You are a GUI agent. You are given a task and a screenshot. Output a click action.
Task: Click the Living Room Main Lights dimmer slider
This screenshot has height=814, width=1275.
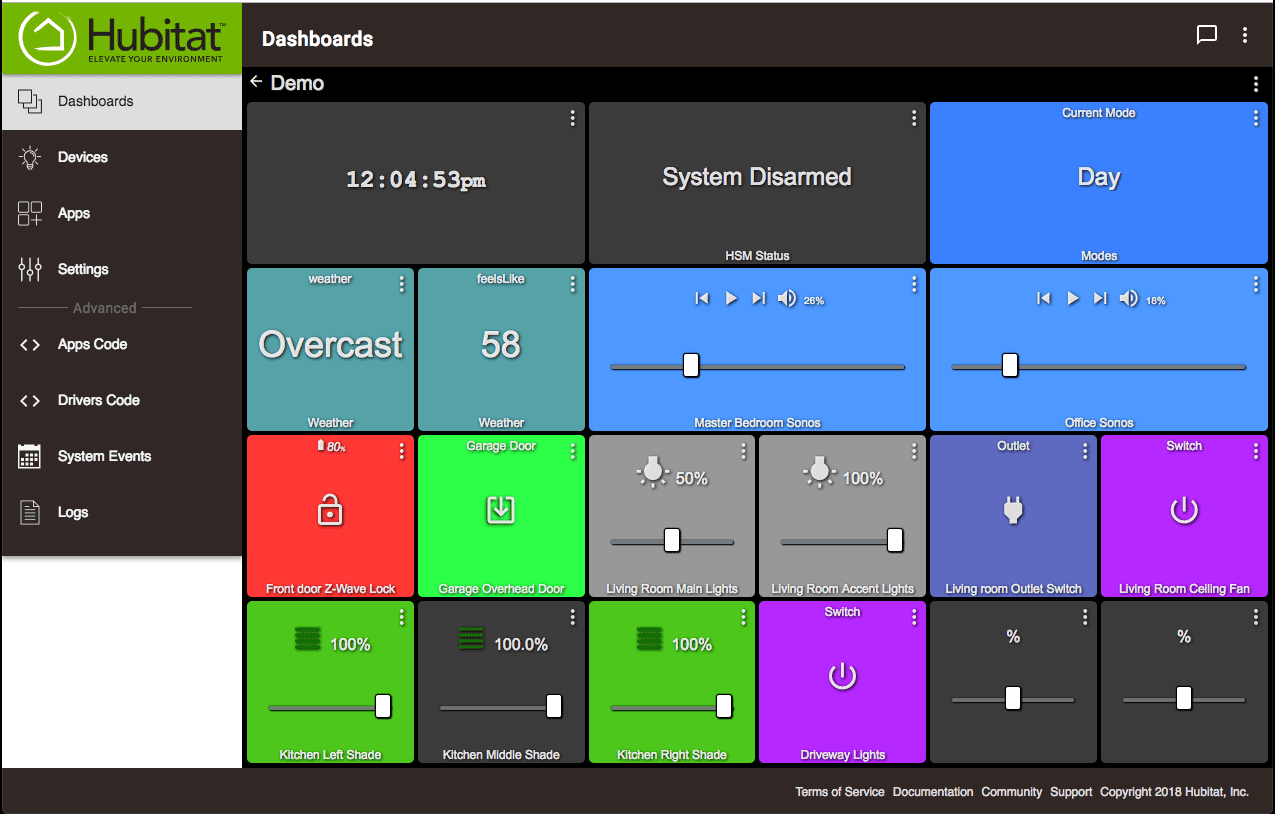pos(672,541)
